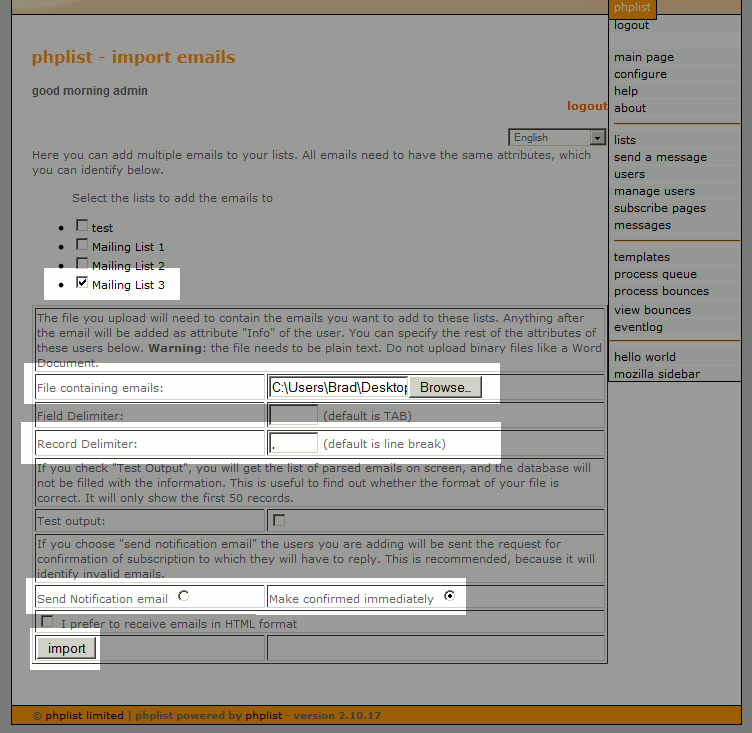Screen dimensions: 752x733
Task: Uncheck the Mailing List 3 checkbox
Action: click(x=82, y=283)
